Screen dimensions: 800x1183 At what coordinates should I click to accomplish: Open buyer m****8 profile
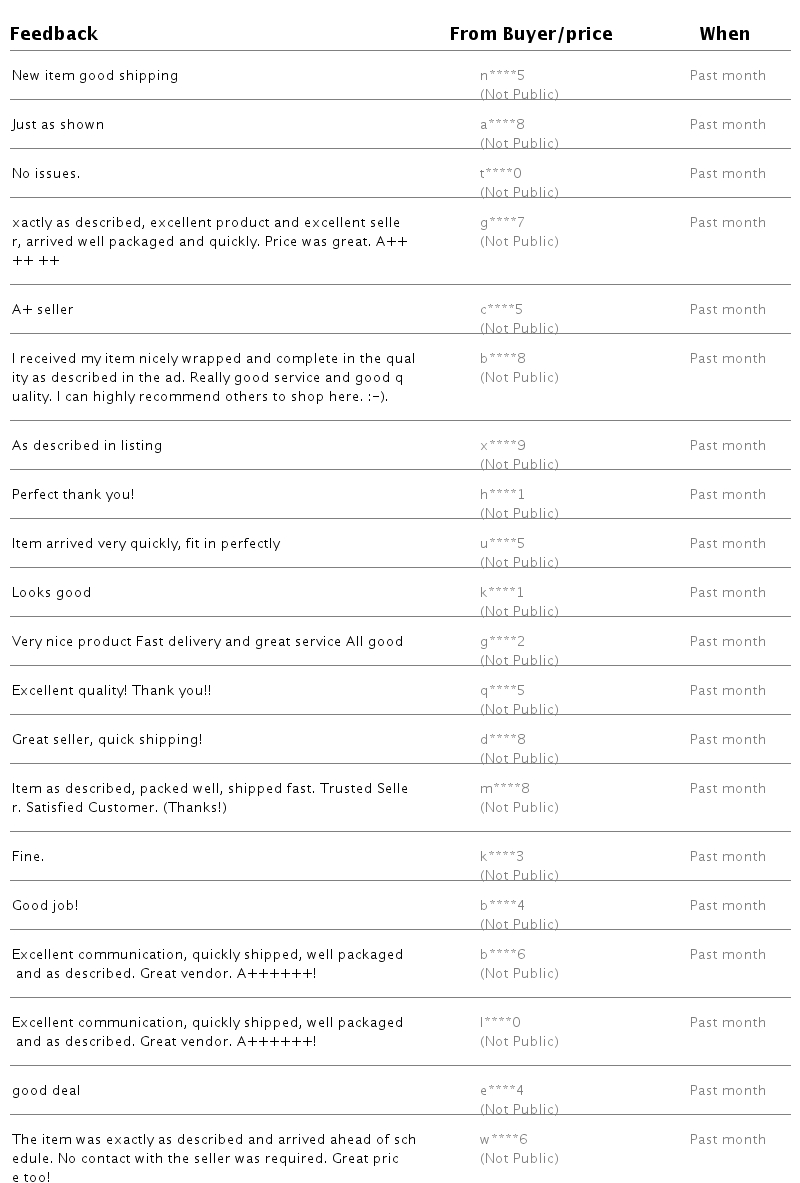point(505,788)
